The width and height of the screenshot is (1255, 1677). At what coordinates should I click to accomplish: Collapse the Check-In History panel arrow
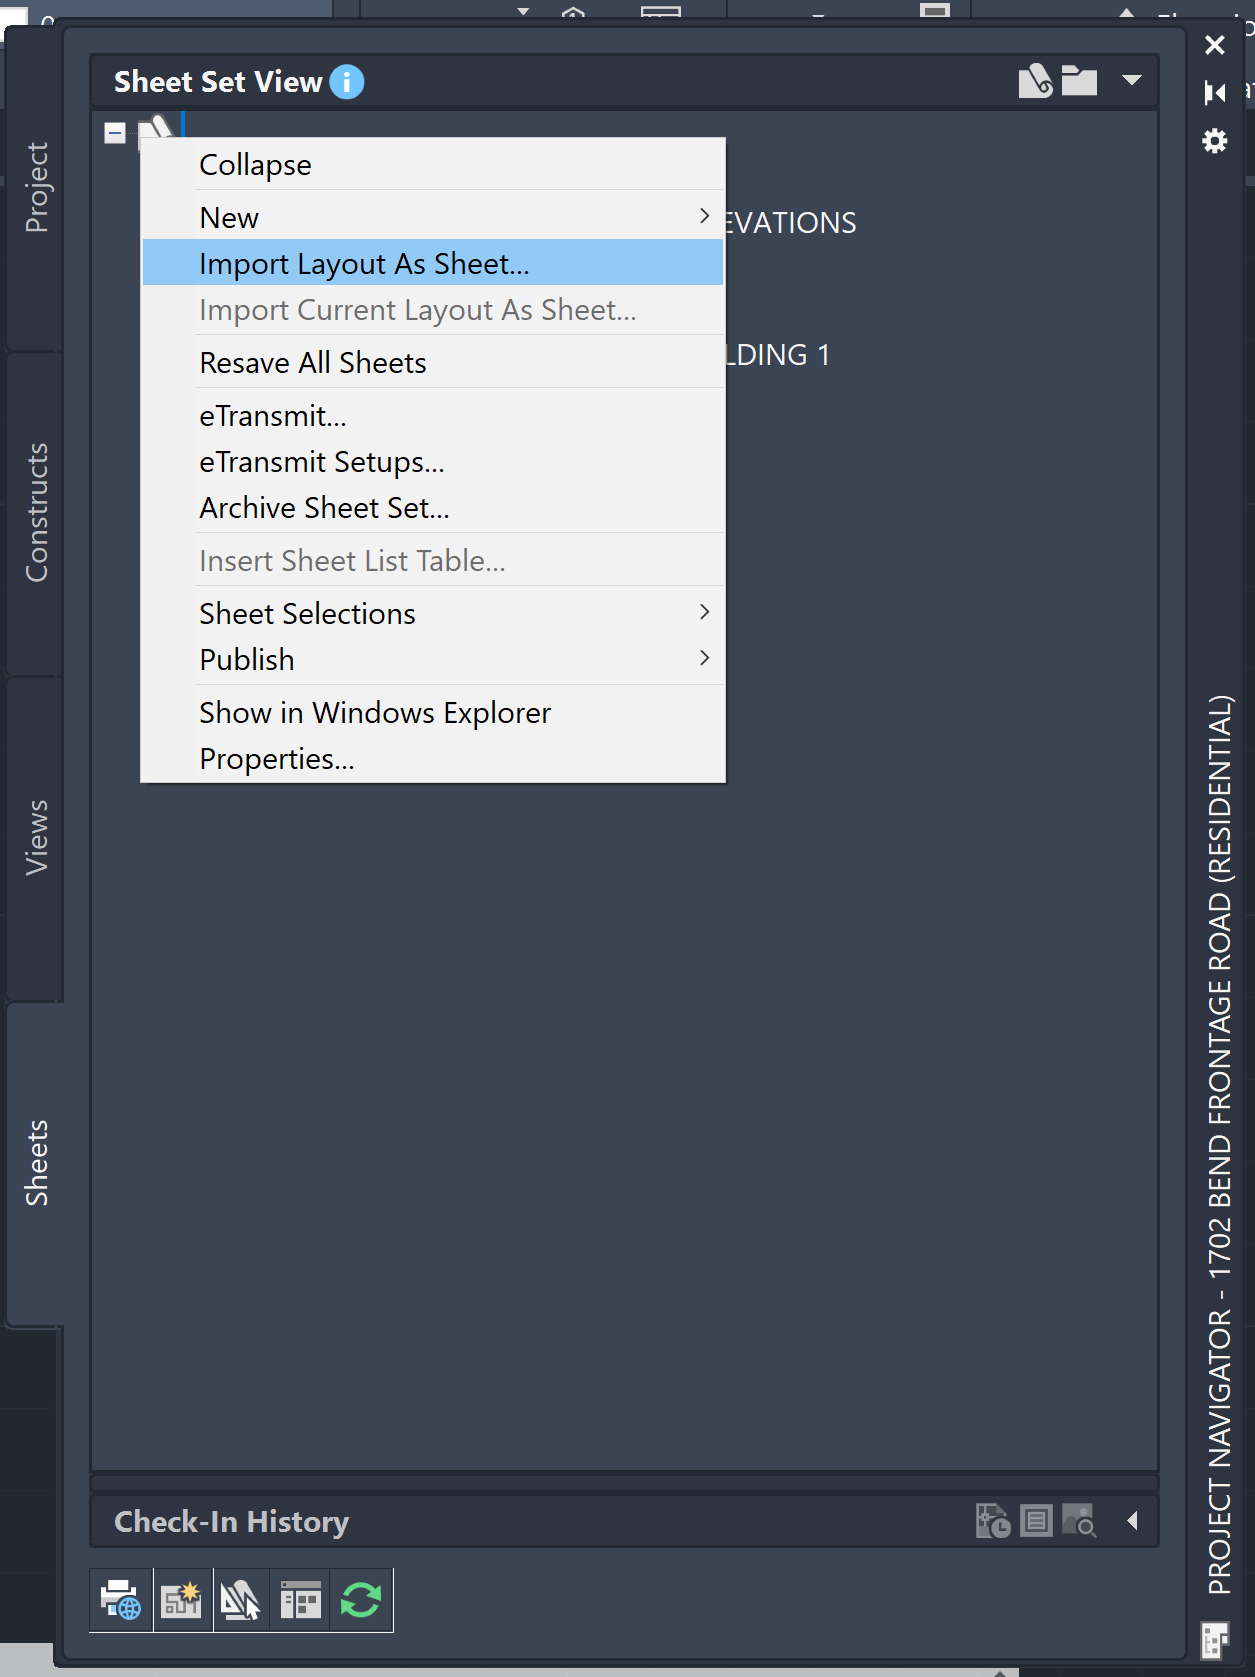point(1133,1520)
